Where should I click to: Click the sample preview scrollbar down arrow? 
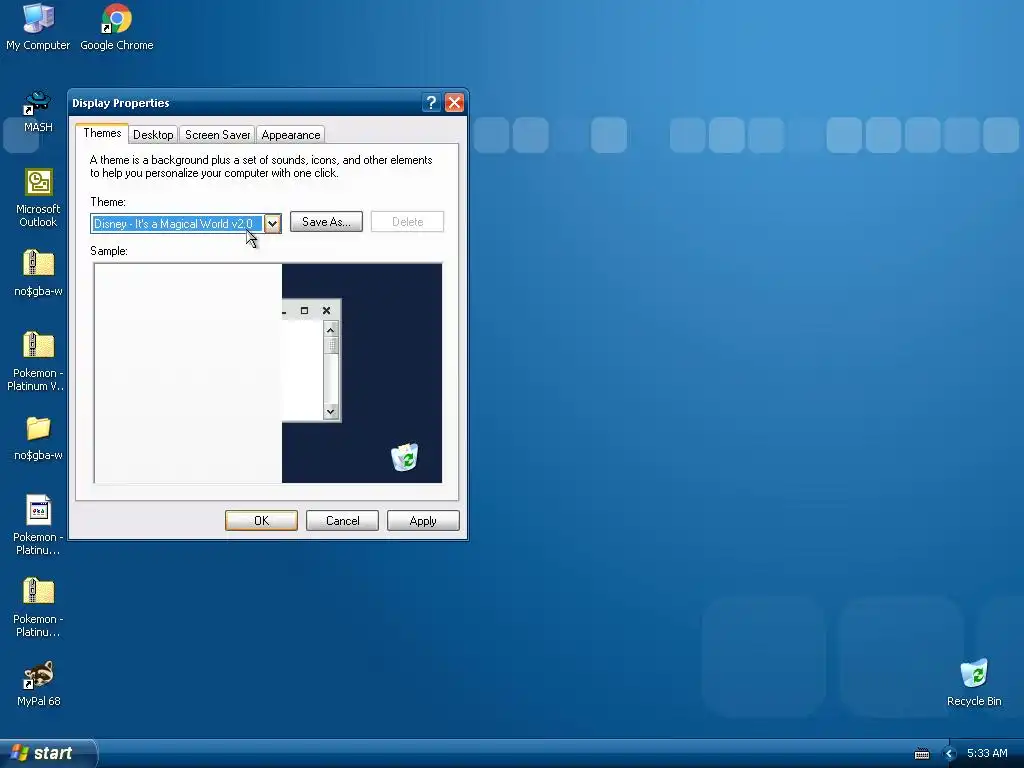(330, 411)
